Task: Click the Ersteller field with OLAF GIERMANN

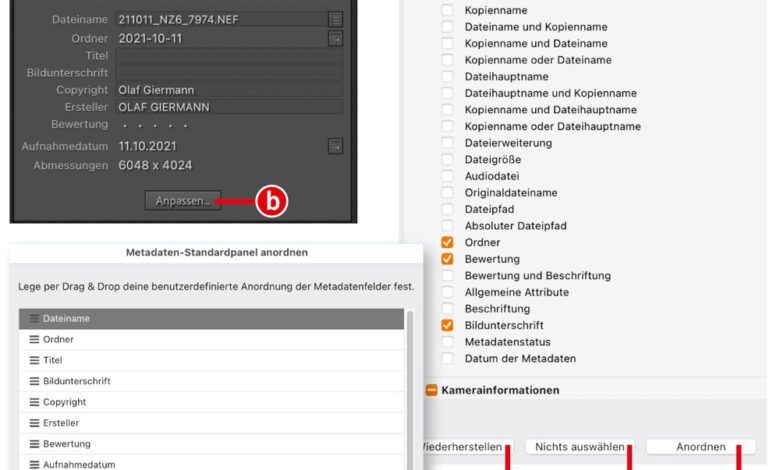Action: click(229, 107)
